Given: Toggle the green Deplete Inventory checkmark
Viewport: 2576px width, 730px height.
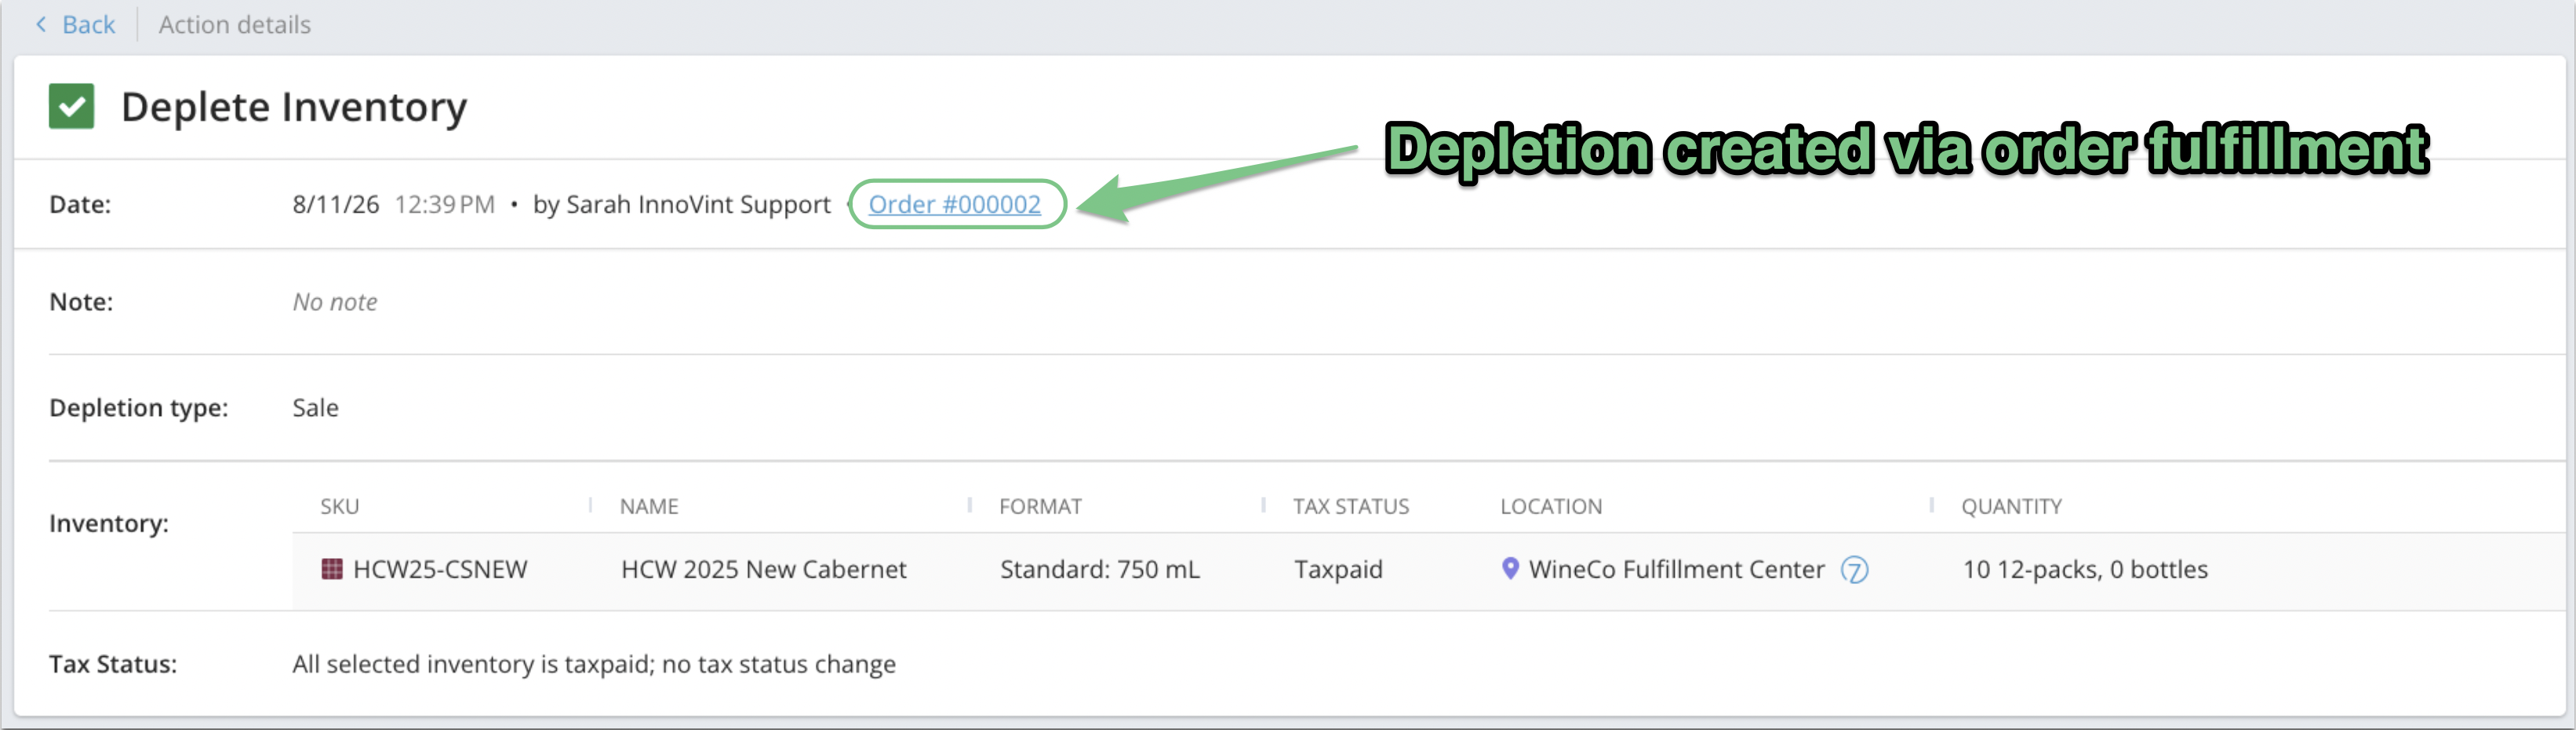Looking at the screenshot, I should tap(71, 106).
